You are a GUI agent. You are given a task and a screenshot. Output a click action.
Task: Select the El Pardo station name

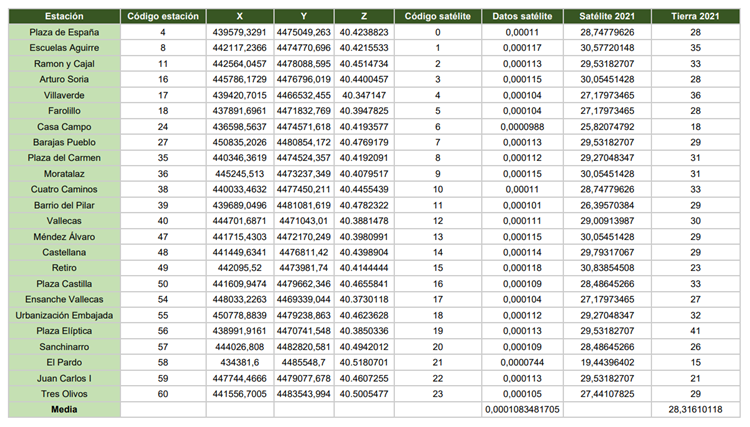63,362
